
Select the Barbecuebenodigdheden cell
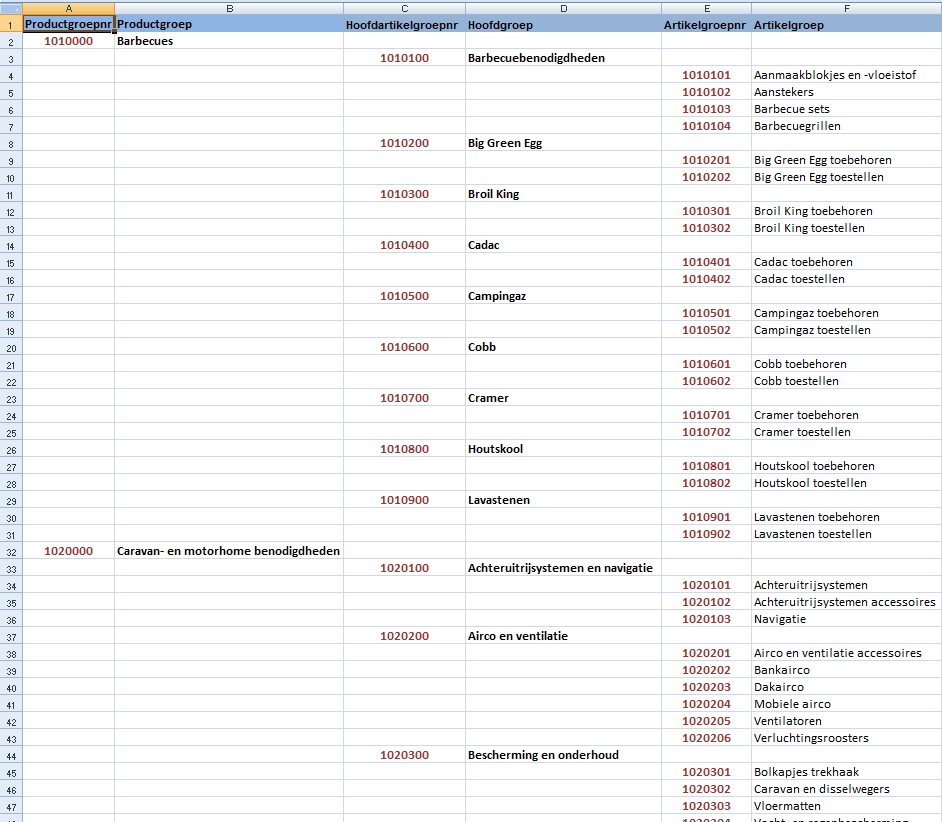pyautogui.click(x=564, y=58)
